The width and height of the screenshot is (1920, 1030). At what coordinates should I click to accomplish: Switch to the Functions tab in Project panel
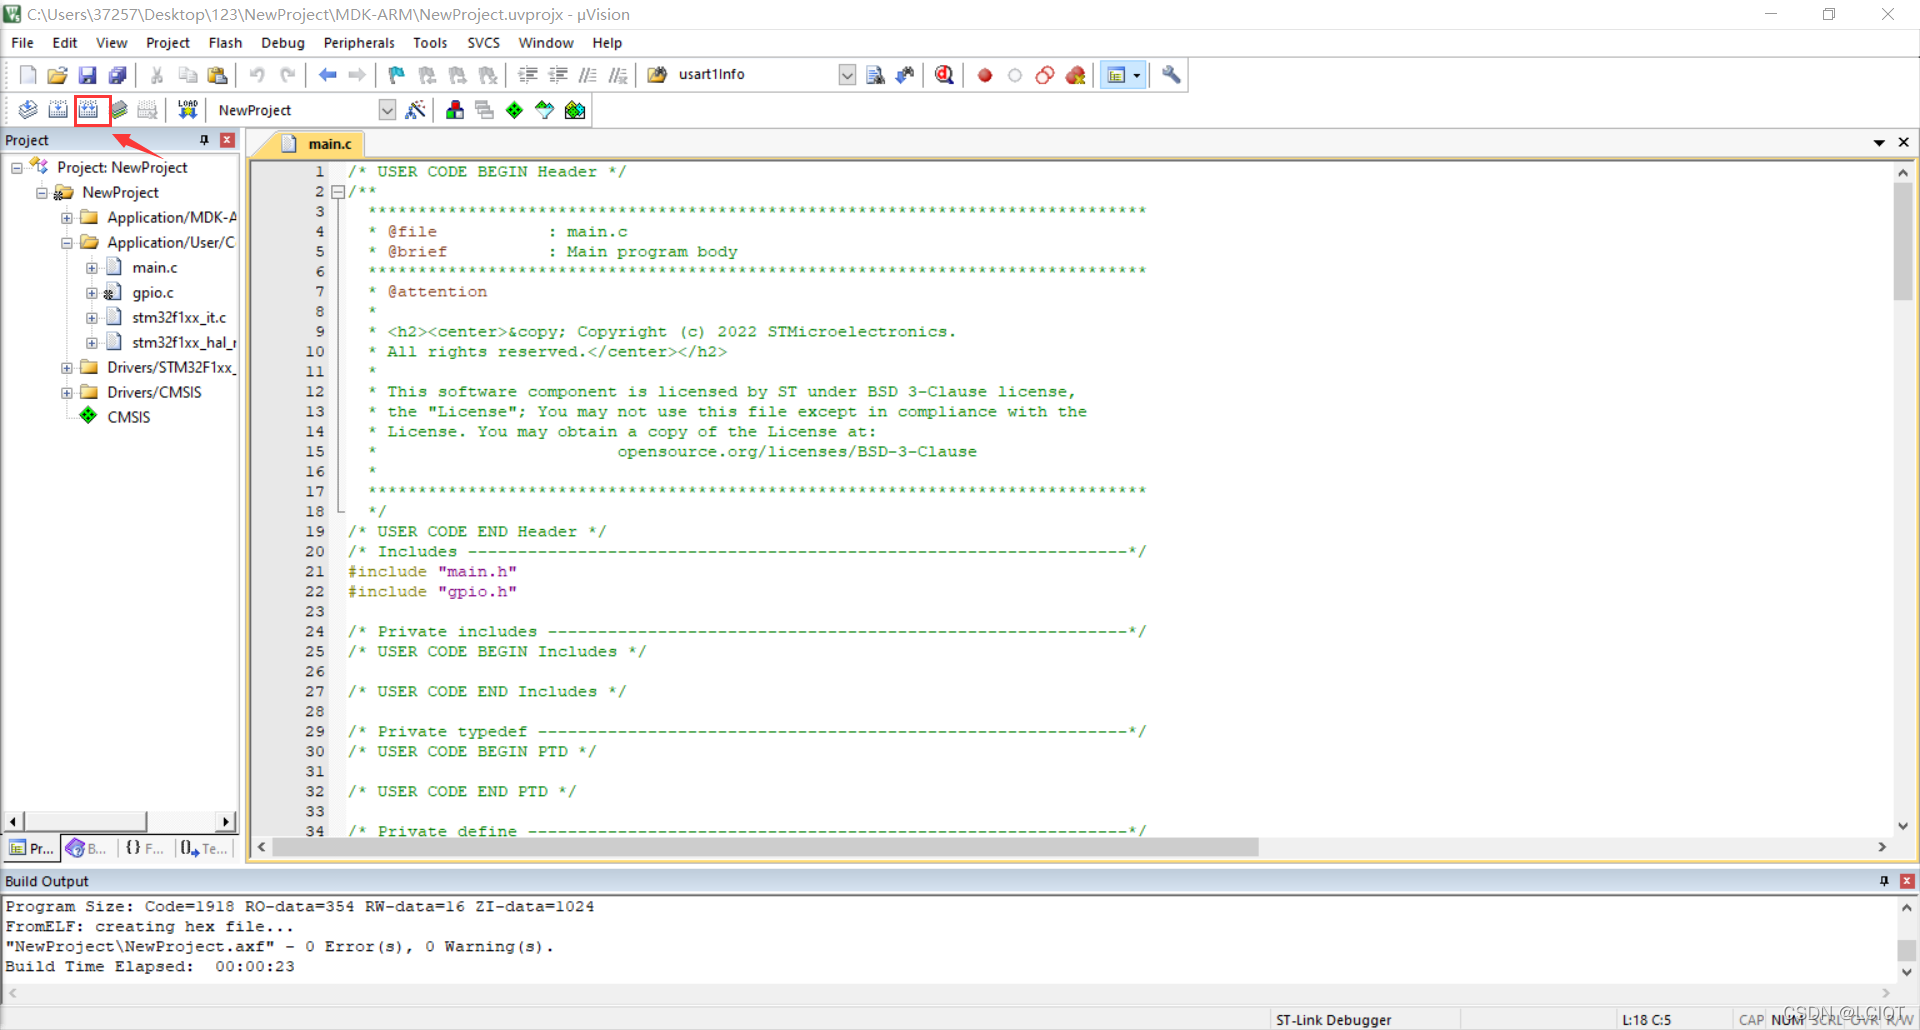point(145,848)
